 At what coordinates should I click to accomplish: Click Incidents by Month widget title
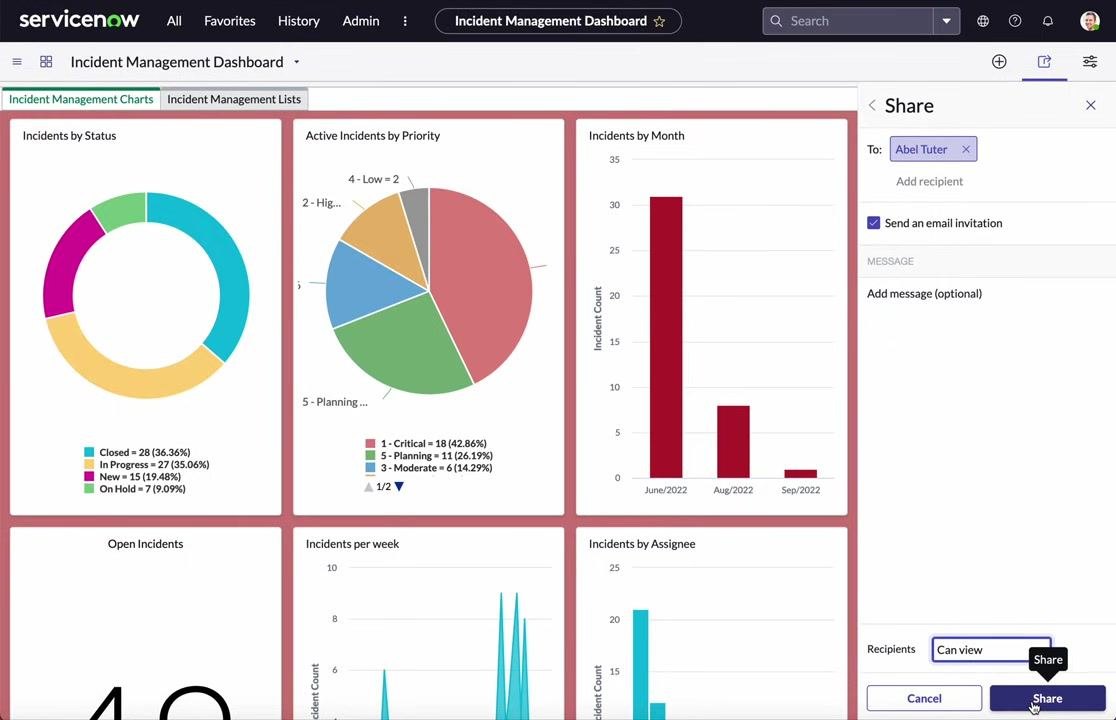(636, 135)
